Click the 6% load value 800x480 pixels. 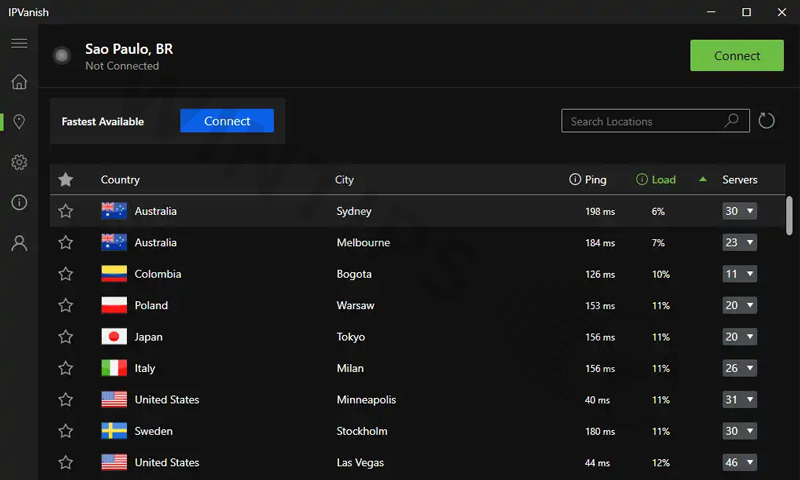658,211
